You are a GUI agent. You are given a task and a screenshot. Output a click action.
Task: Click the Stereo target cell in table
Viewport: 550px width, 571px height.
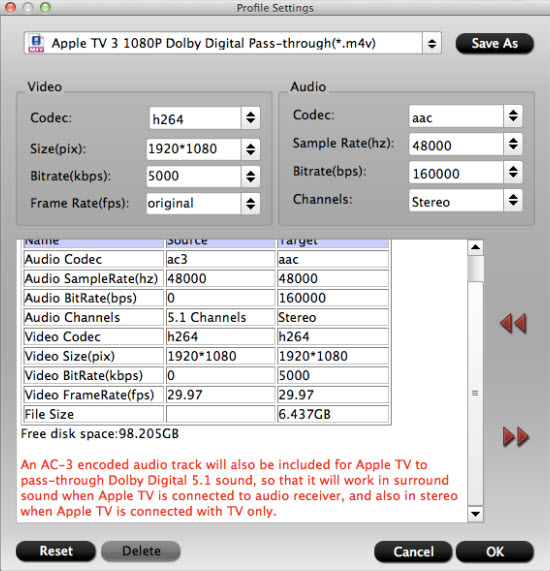[333, 317]
